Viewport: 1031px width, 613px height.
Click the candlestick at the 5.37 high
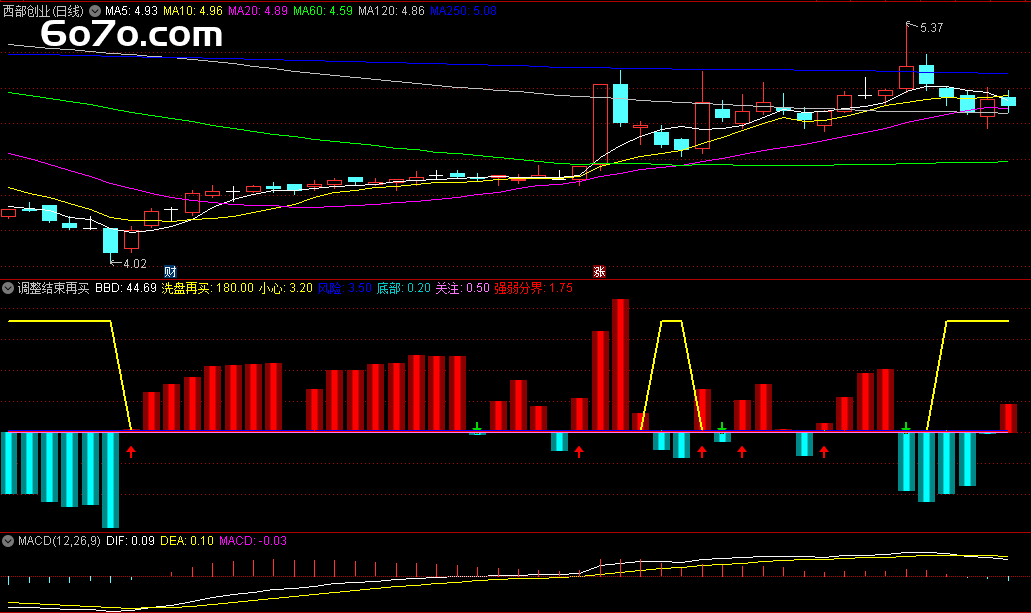coord(906,77)
